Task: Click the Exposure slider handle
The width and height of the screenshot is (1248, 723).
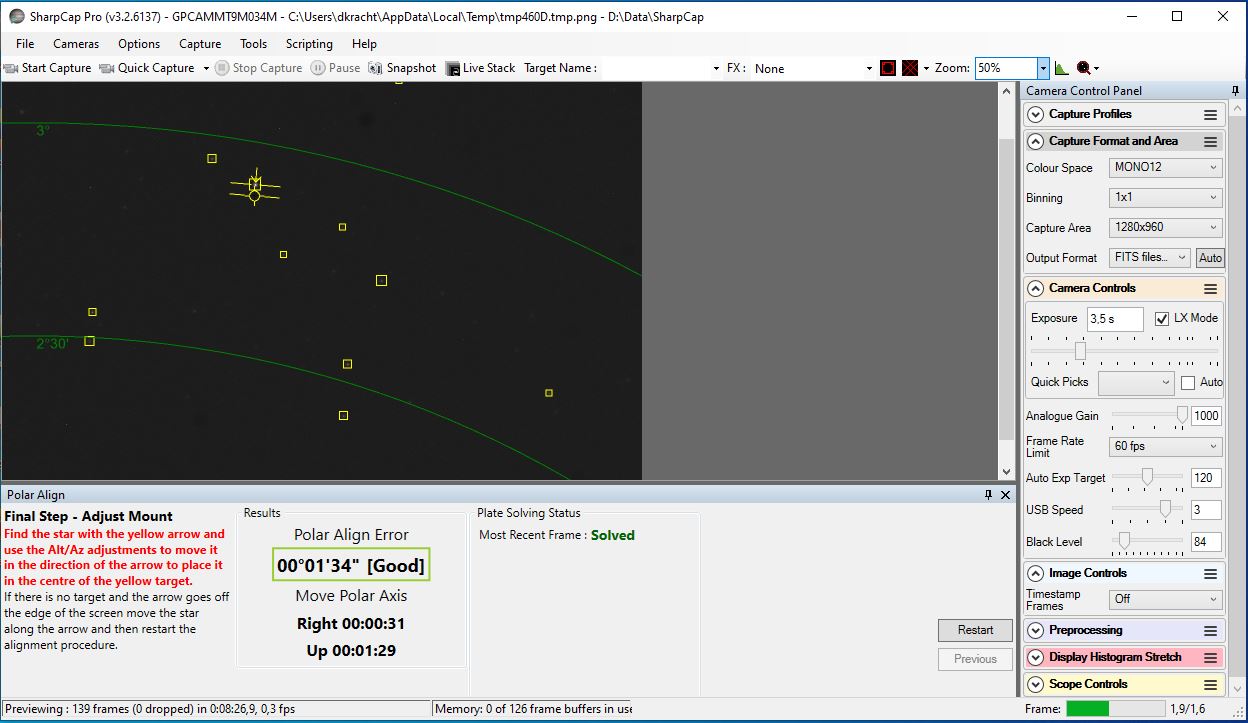Action: tap(1080, 351)
